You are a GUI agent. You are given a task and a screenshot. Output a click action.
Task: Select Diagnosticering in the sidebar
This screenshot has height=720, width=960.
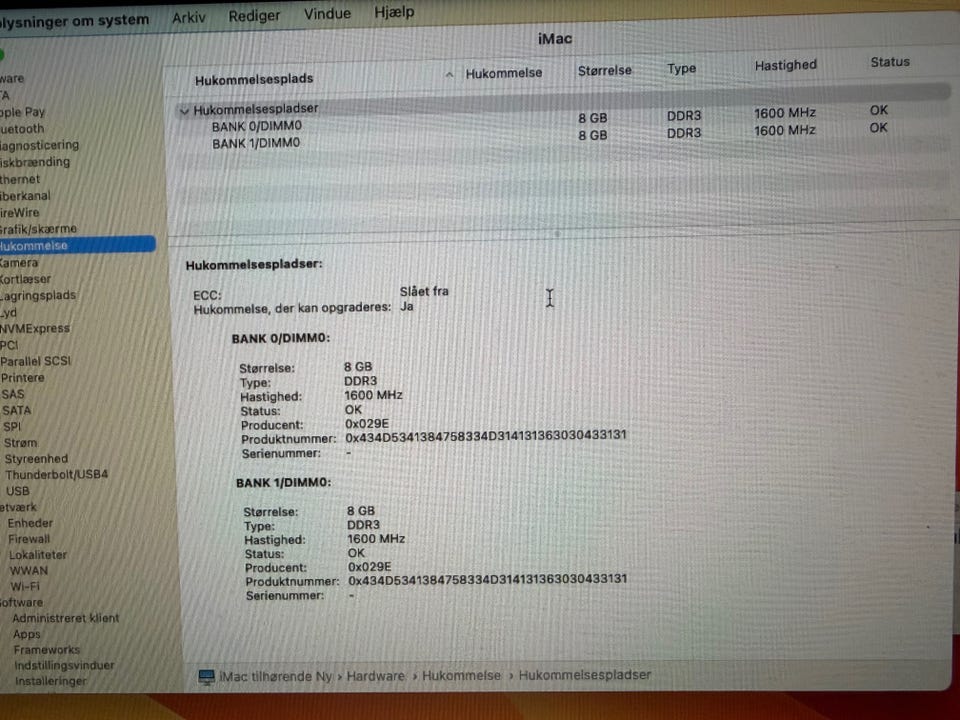40,145
